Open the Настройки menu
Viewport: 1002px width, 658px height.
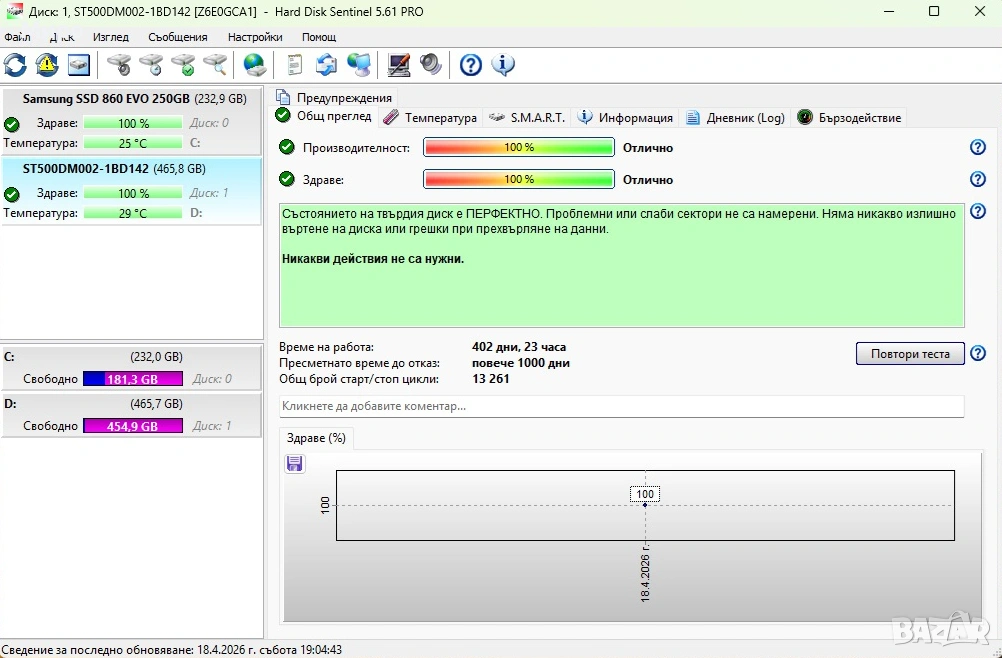coord(255,37)
